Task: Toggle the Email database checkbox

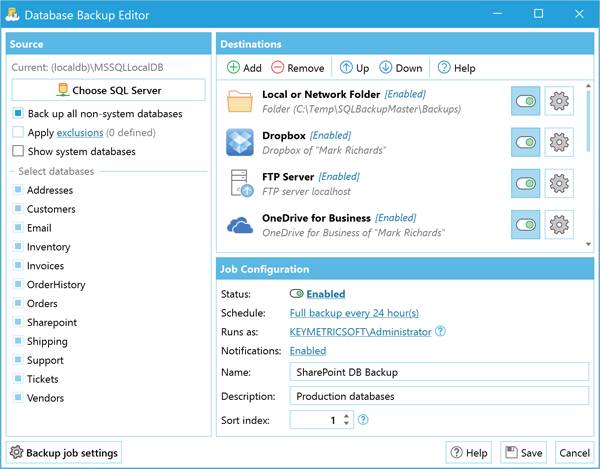Action: point(18,227)
